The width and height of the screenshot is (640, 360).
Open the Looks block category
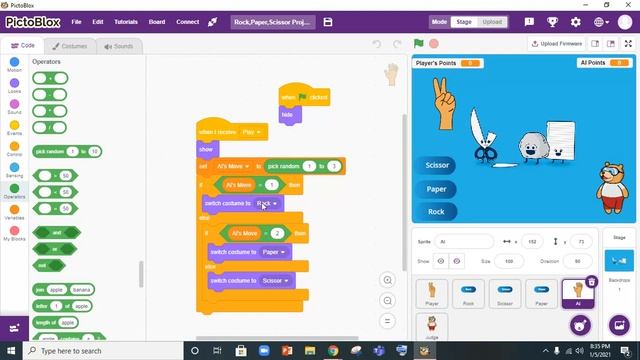14,86
